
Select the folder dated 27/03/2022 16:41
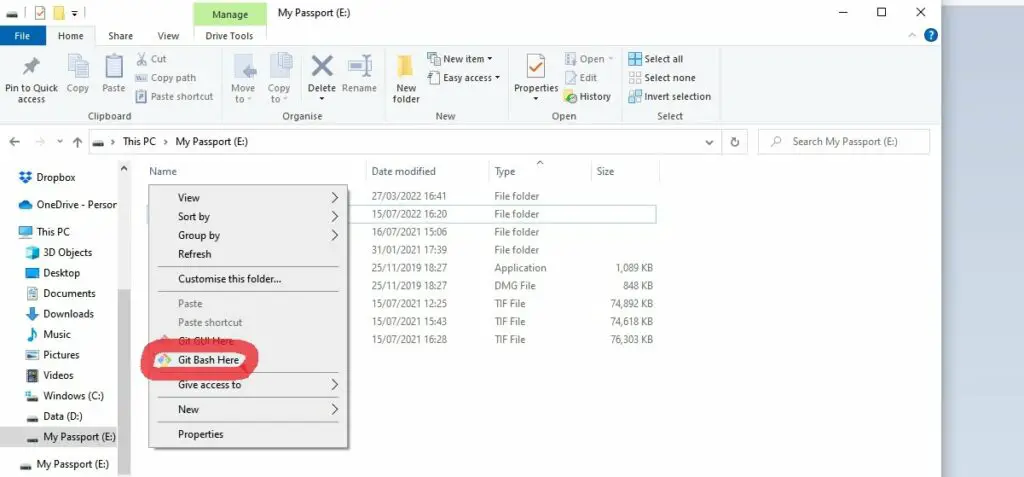401,196
